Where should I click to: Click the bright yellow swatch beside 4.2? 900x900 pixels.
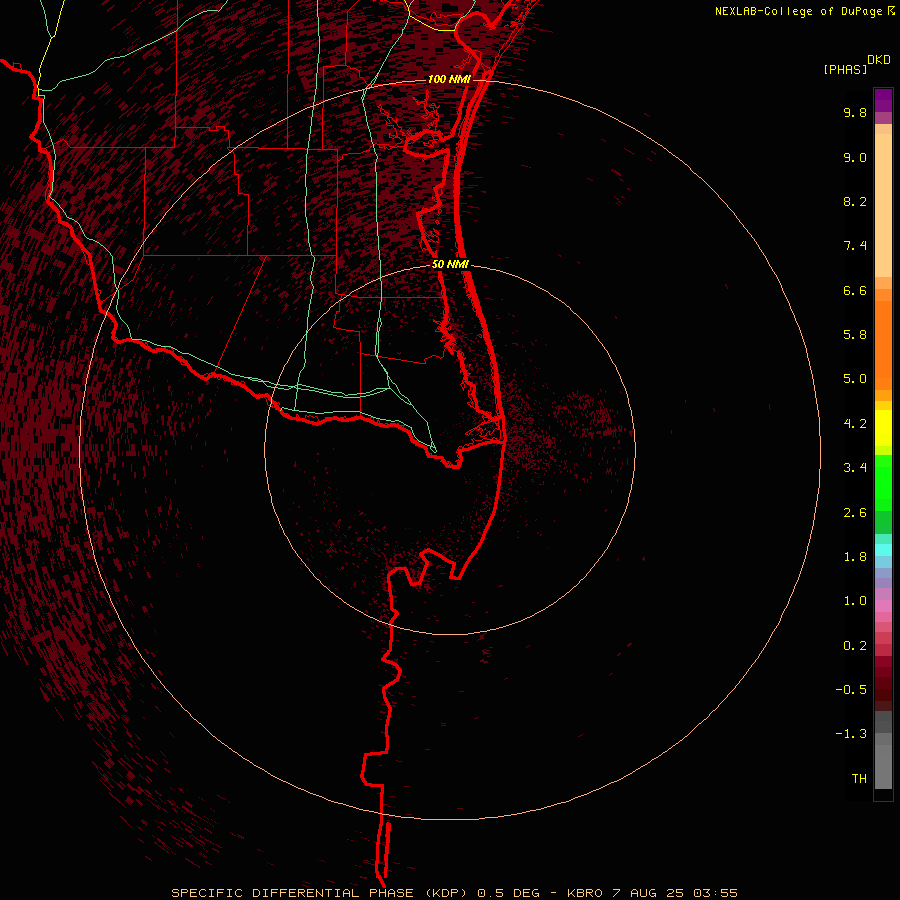tap(883, 428)
